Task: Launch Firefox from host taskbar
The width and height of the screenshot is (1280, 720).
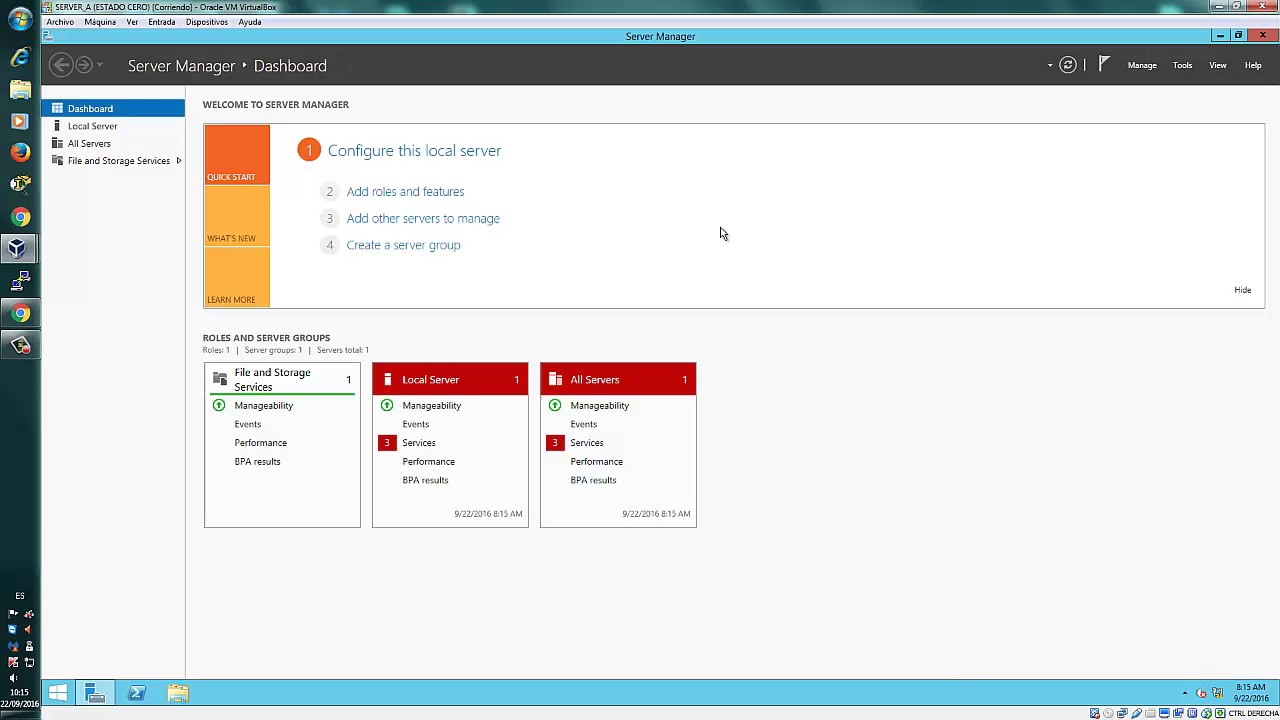Action: [20, 152]
